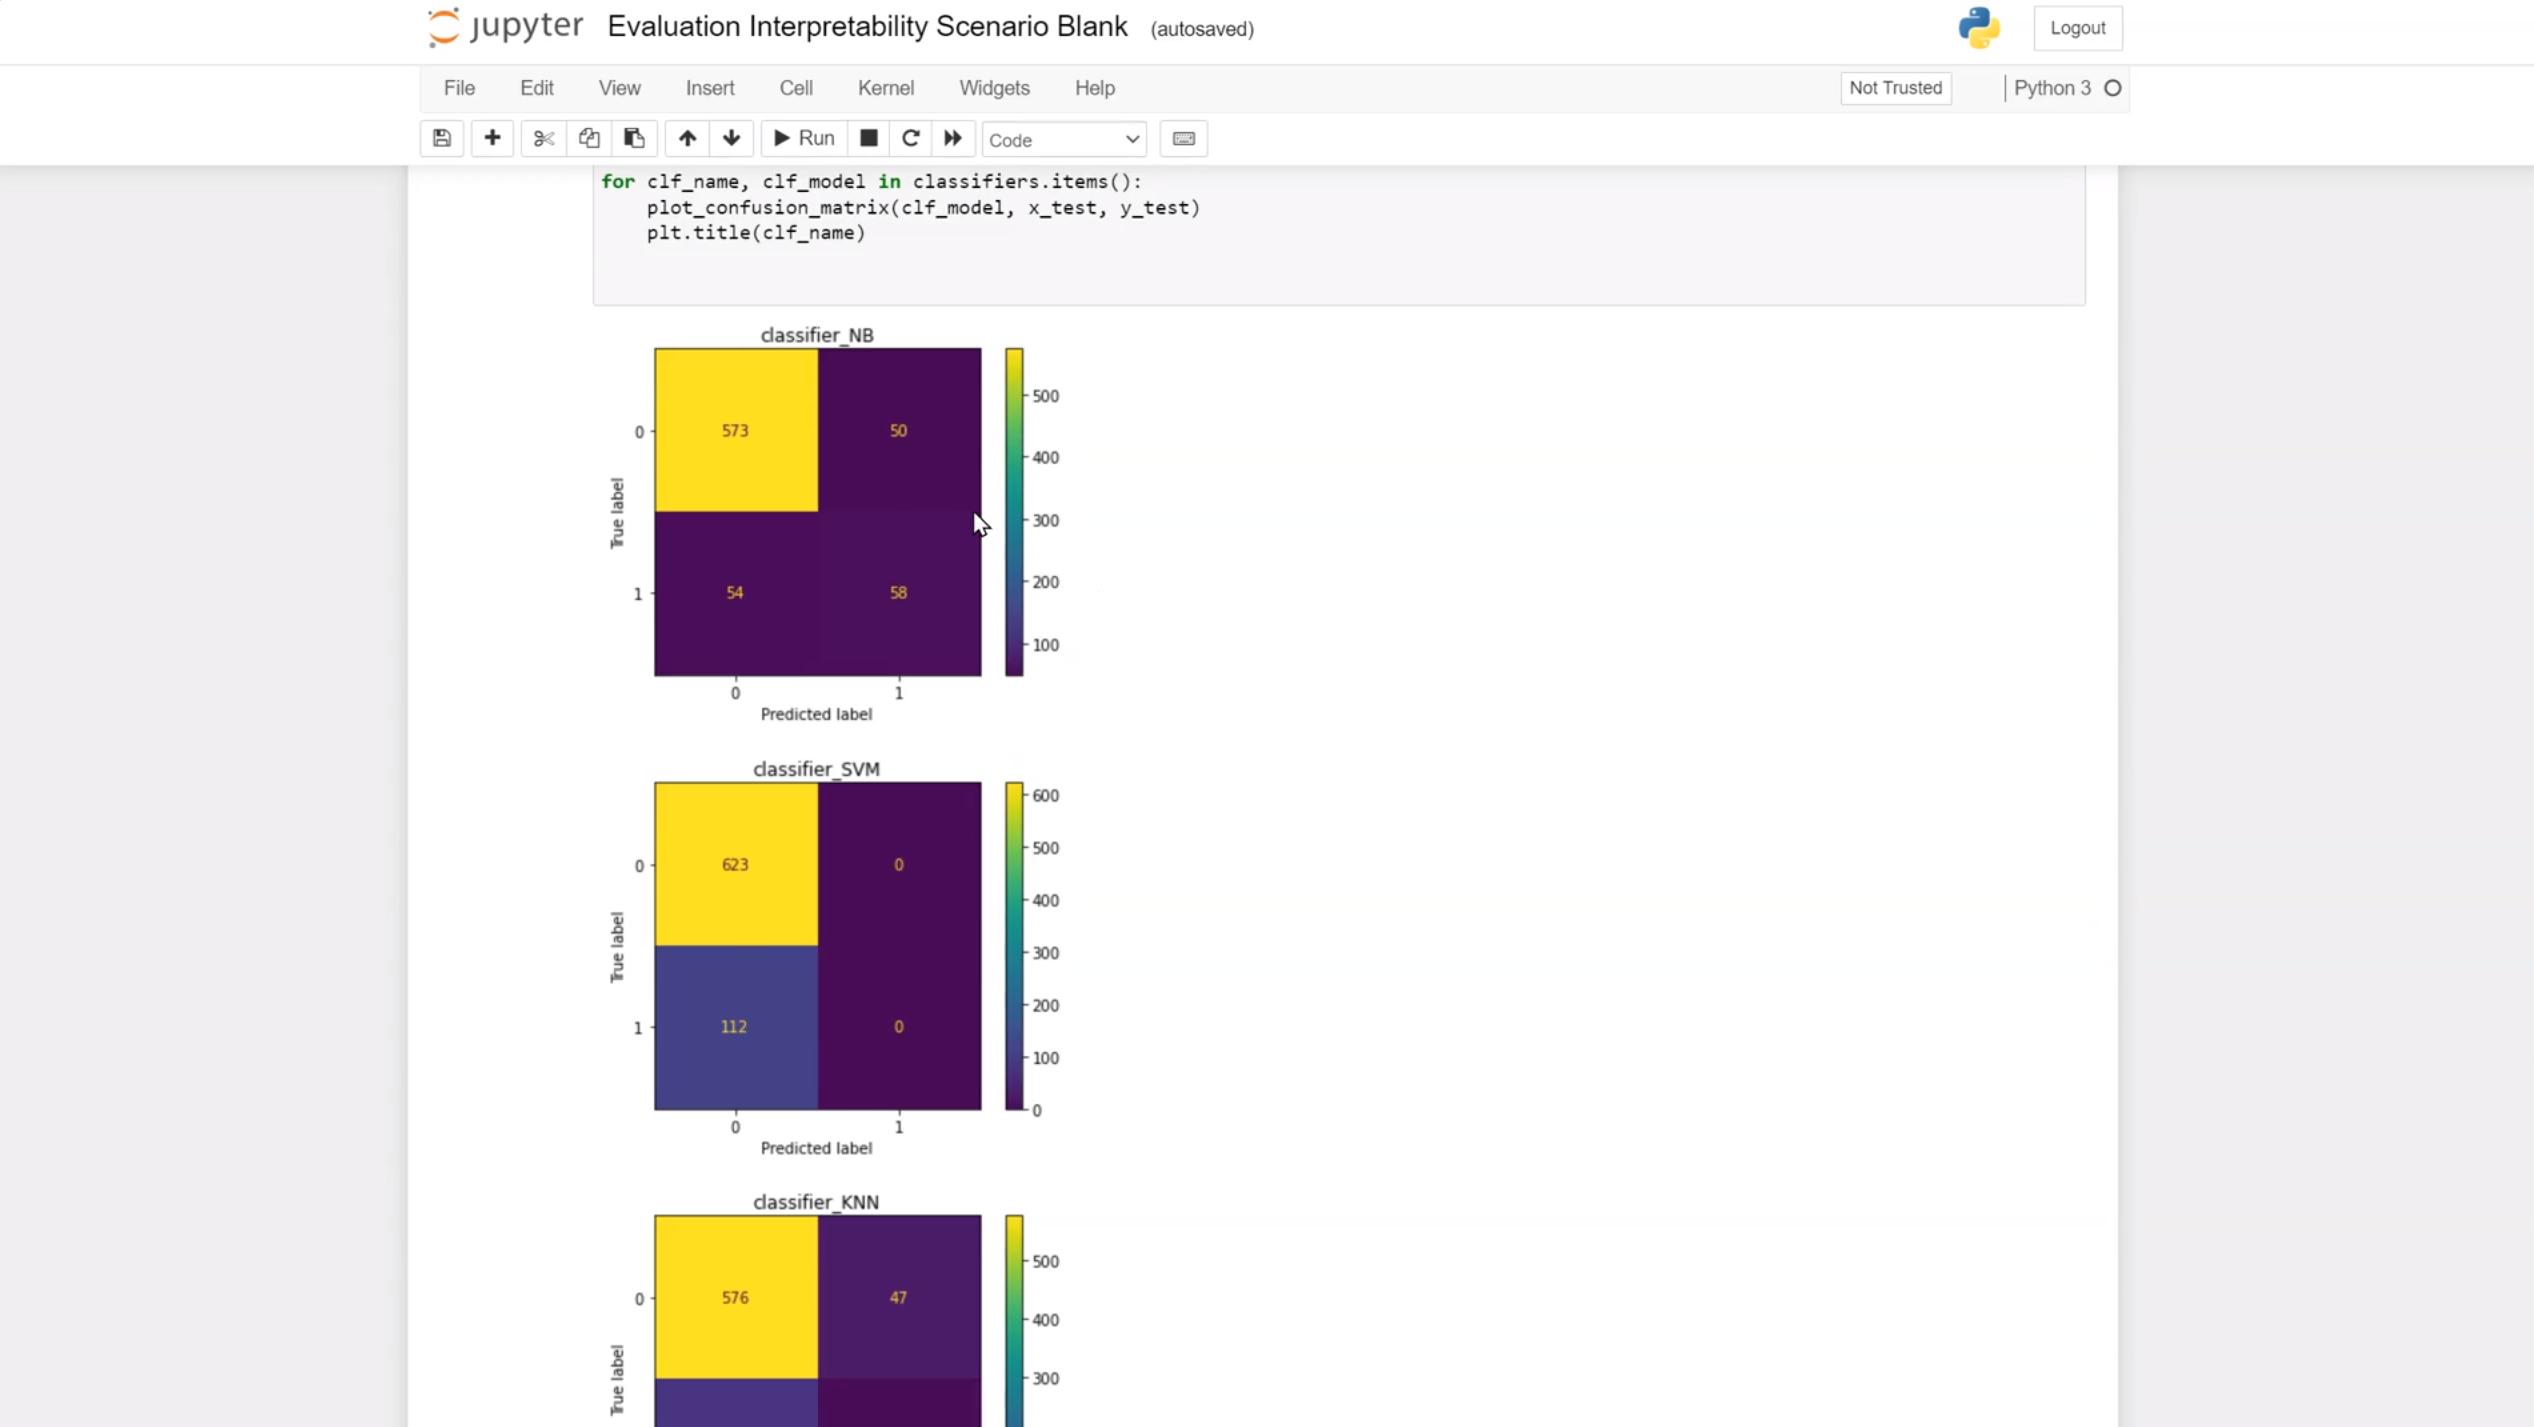The height and width of the screenshot is (1427, 2534).
Task: Interrupt the kernel with the stop icon
Action: point(868,138)
